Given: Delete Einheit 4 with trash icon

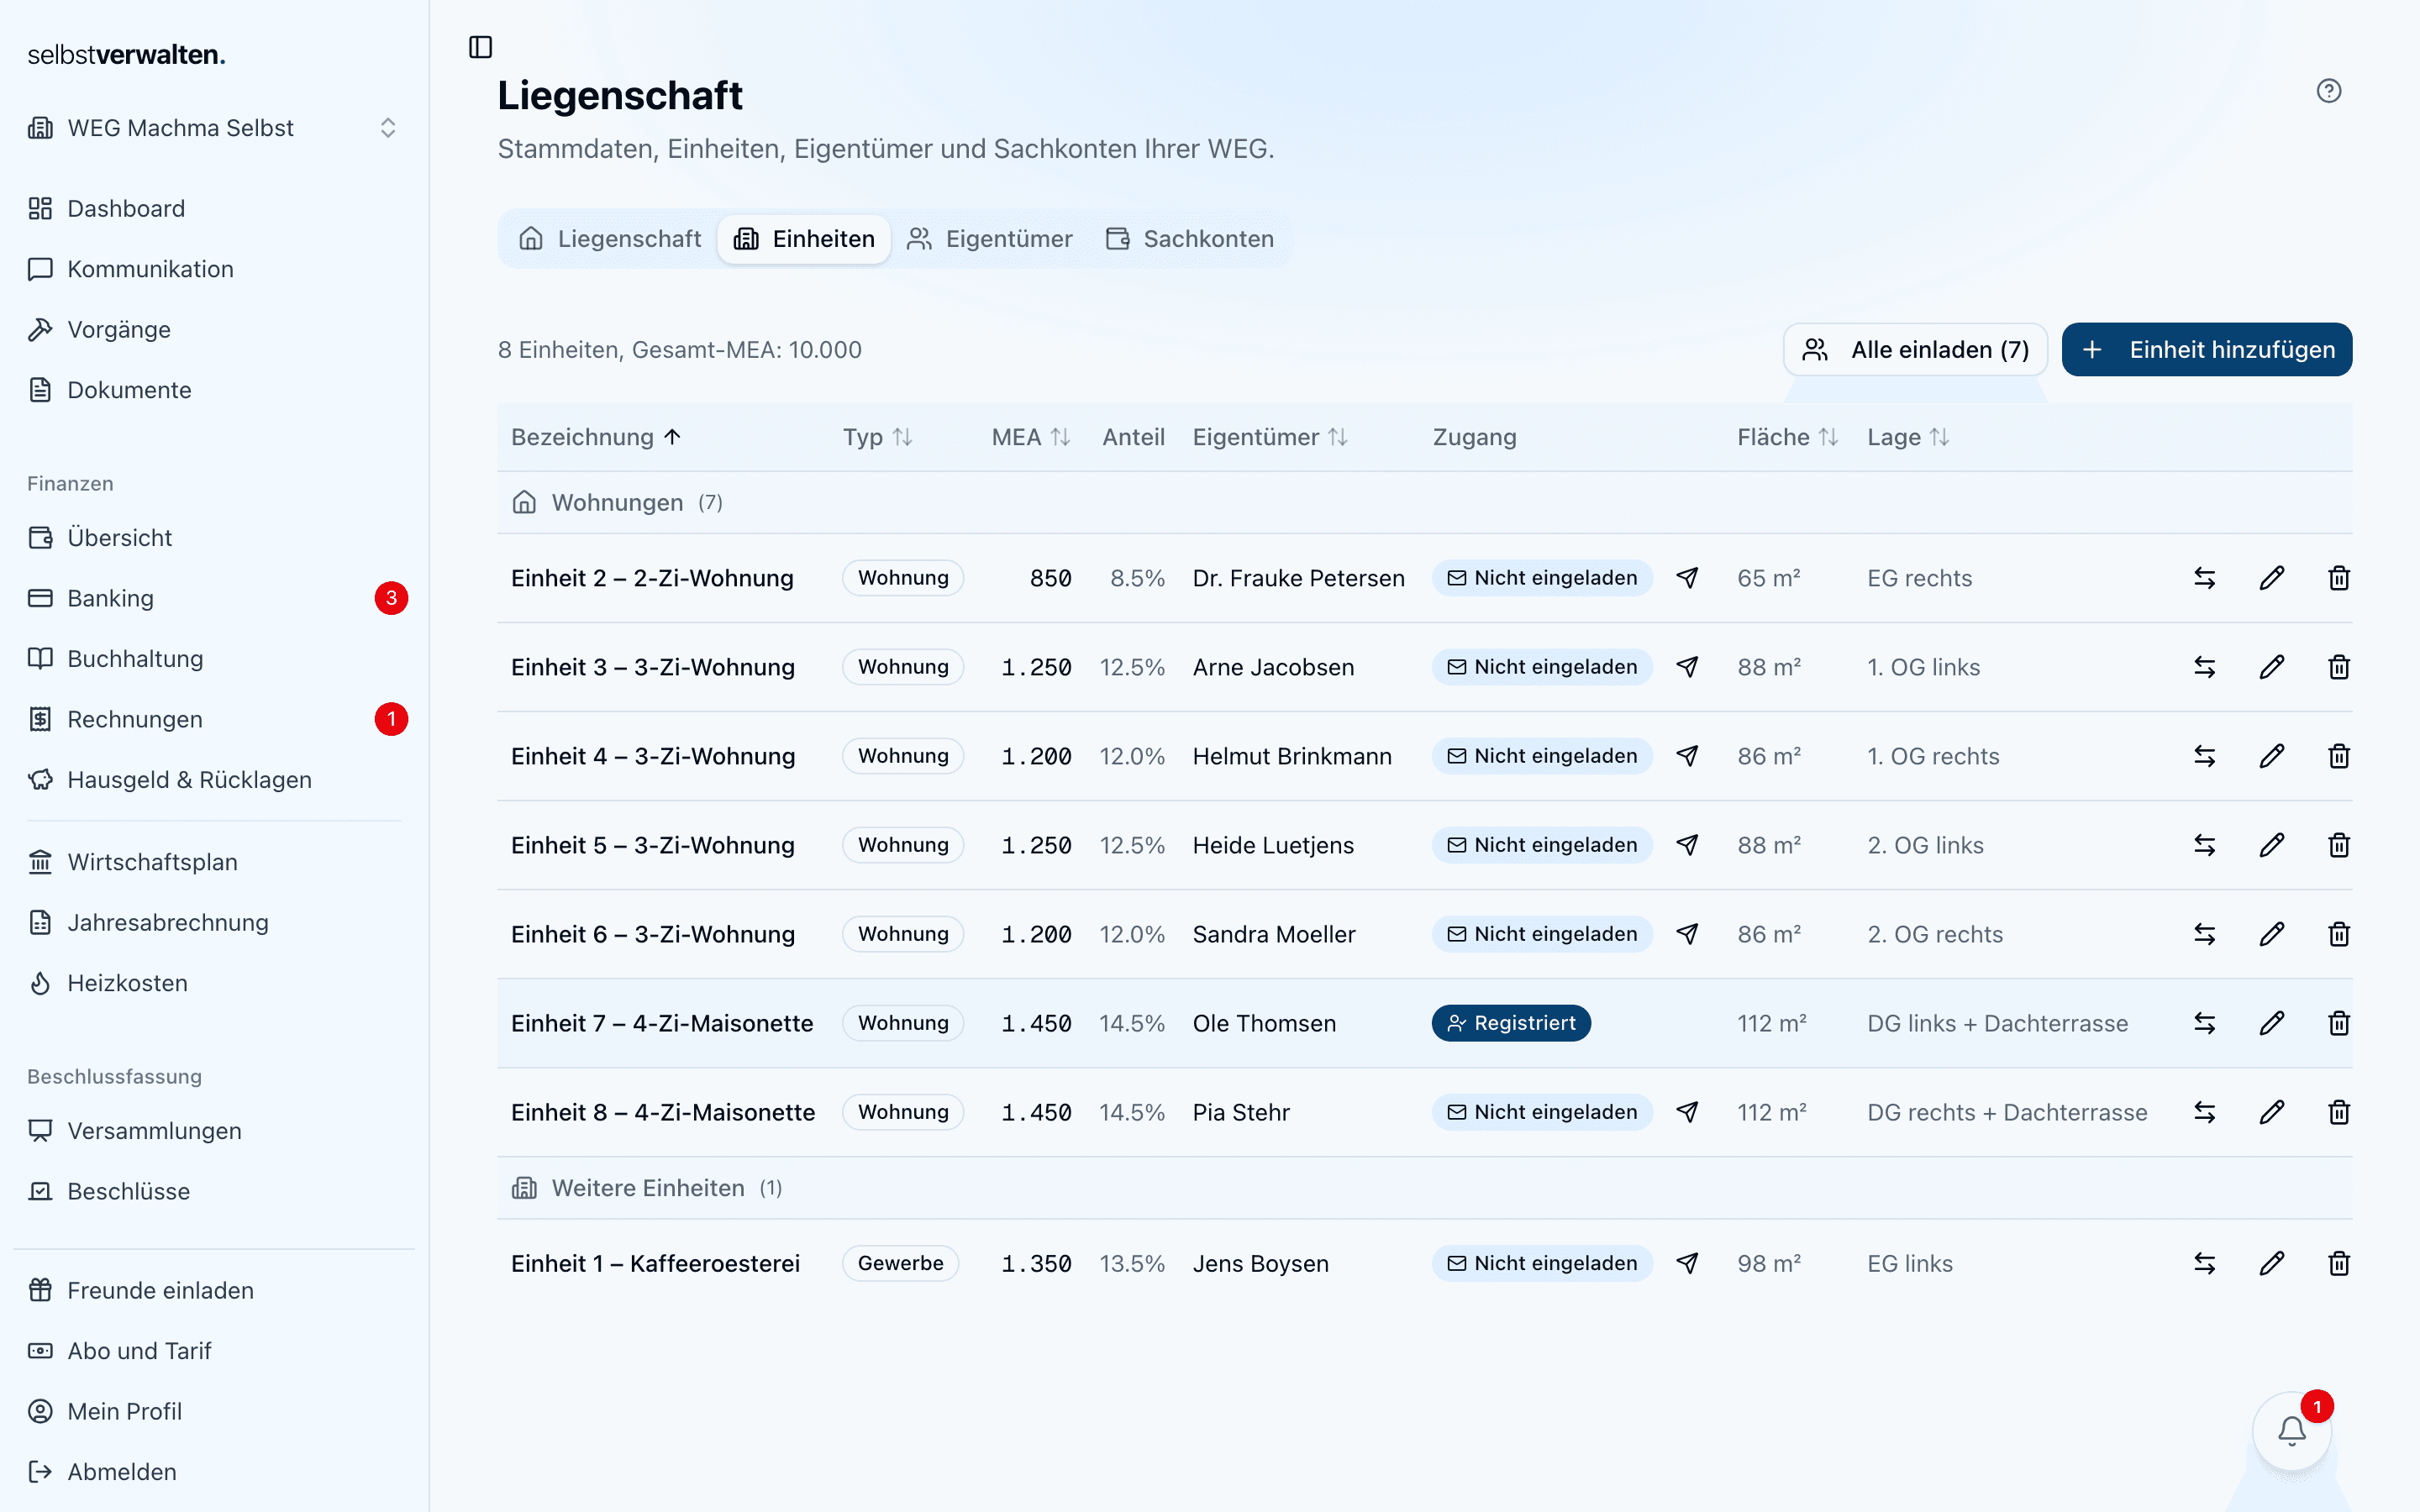Looking at the screenshot, I should click(2339, 756).
